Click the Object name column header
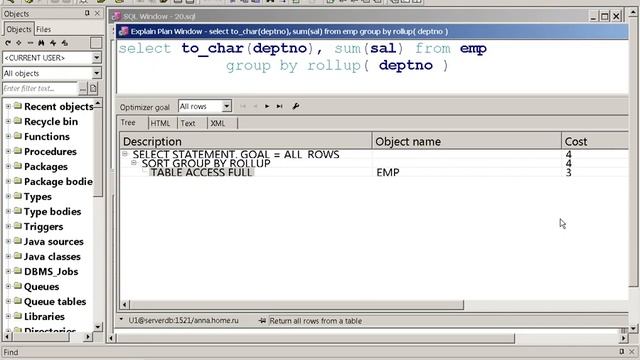The height and width of the screenshot is (360, 640). click(467, 141)
